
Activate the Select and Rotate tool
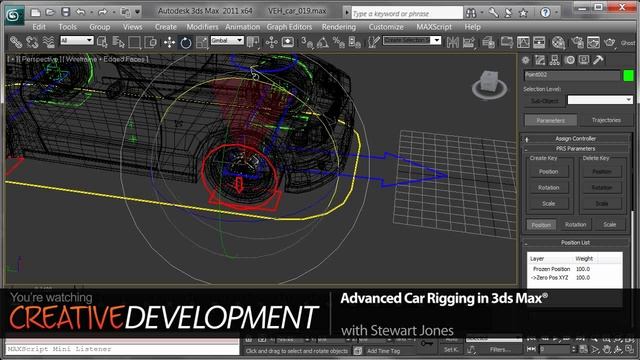pyautogui.click(x=186, y=42)
